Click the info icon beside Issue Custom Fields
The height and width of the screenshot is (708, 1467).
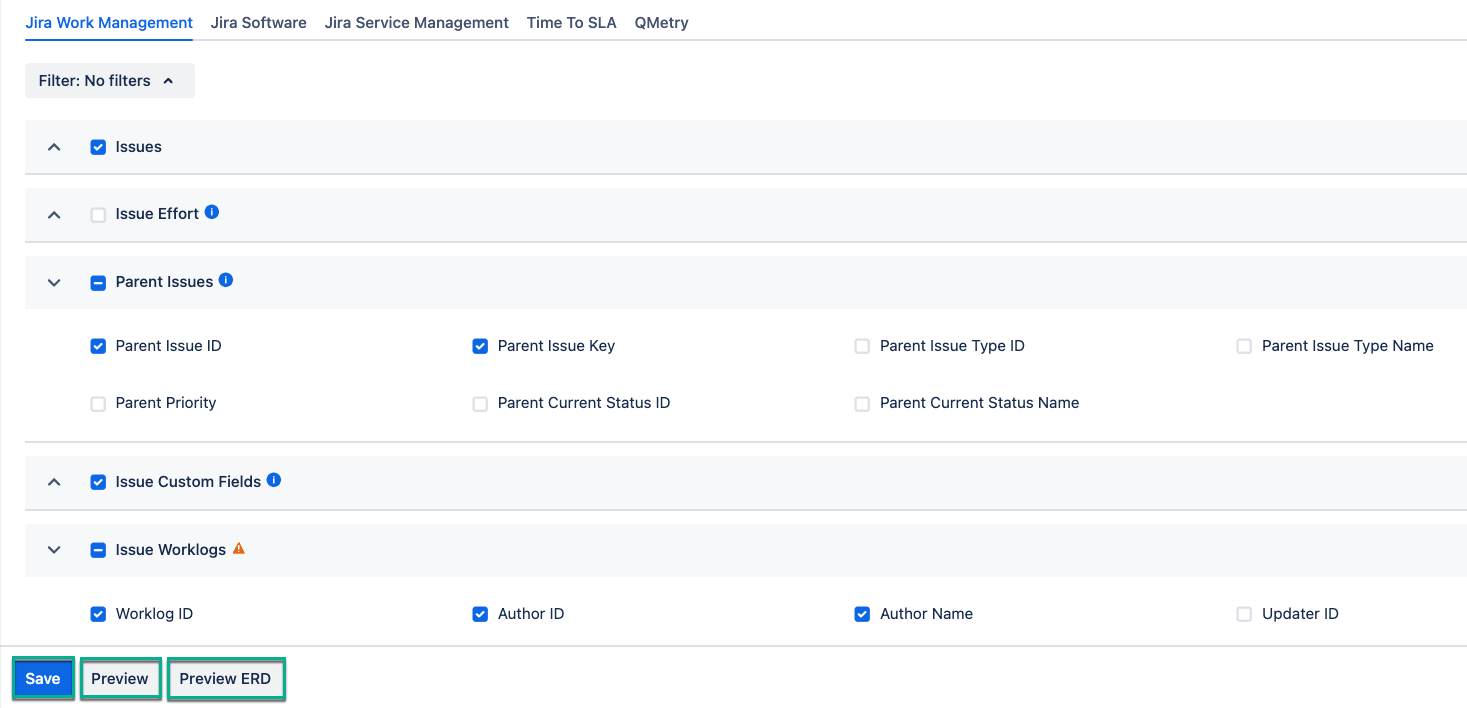[273, 480]
